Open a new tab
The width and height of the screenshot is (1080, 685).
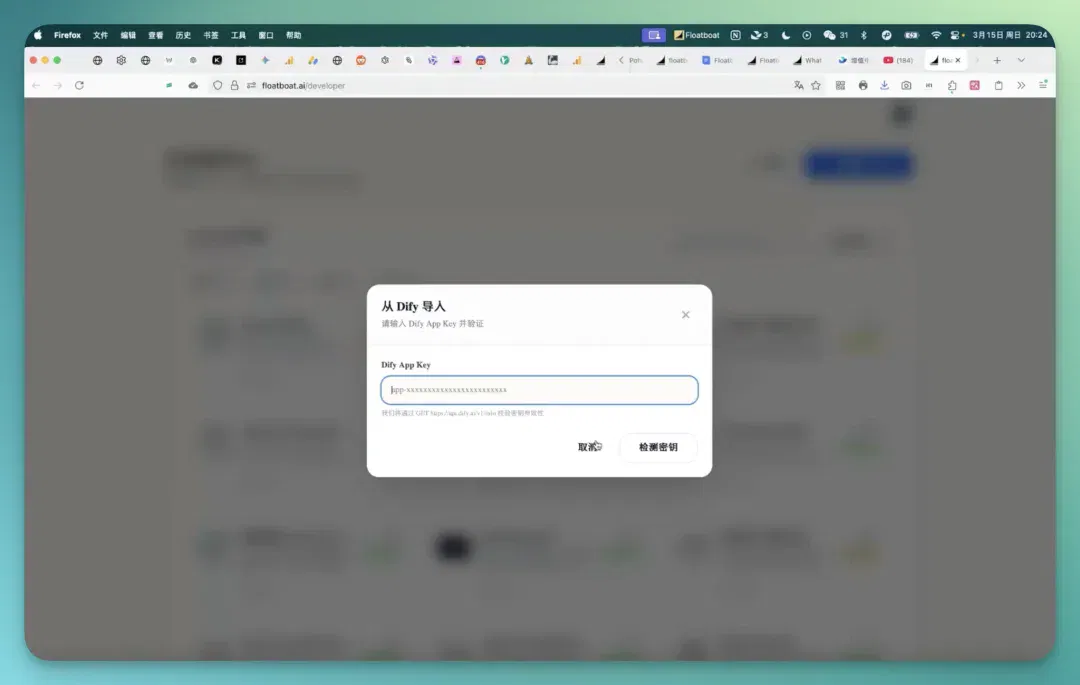coord(997,61)
